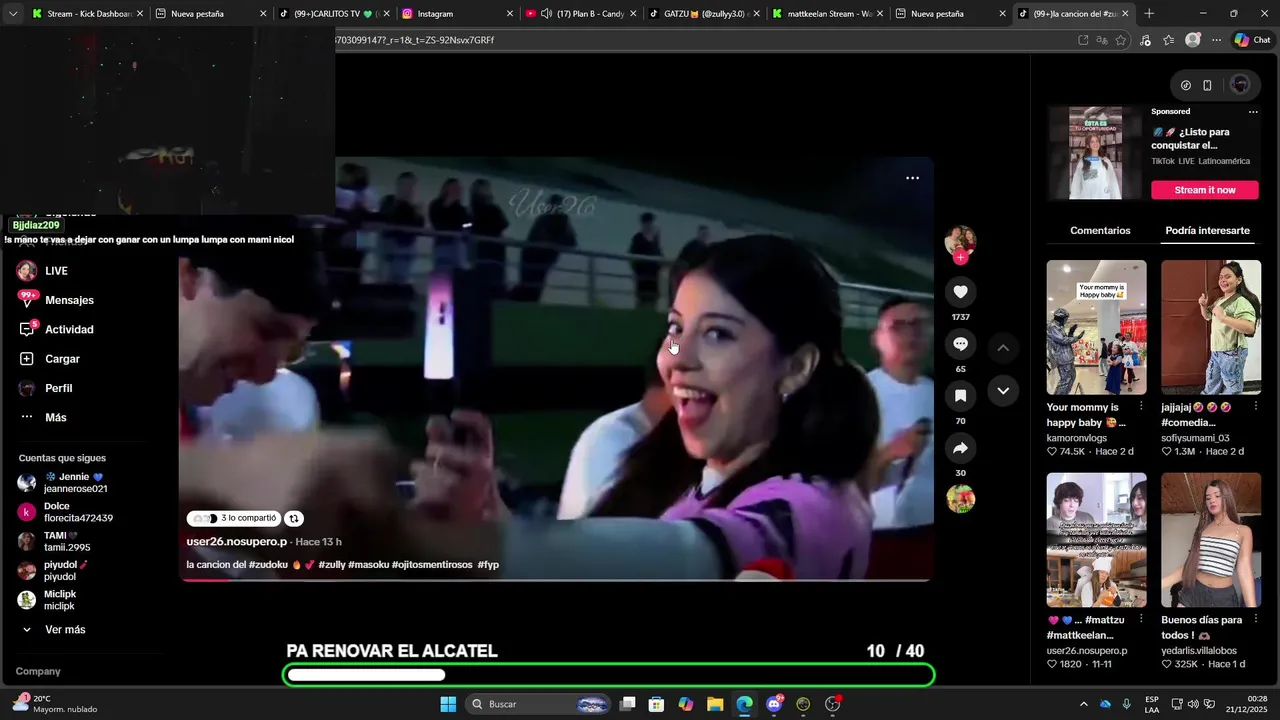Image resolution: width=1280 pixels, height=720 pixels.
Task: Switch to Comentarios tab
Action: click(1100, 231)
